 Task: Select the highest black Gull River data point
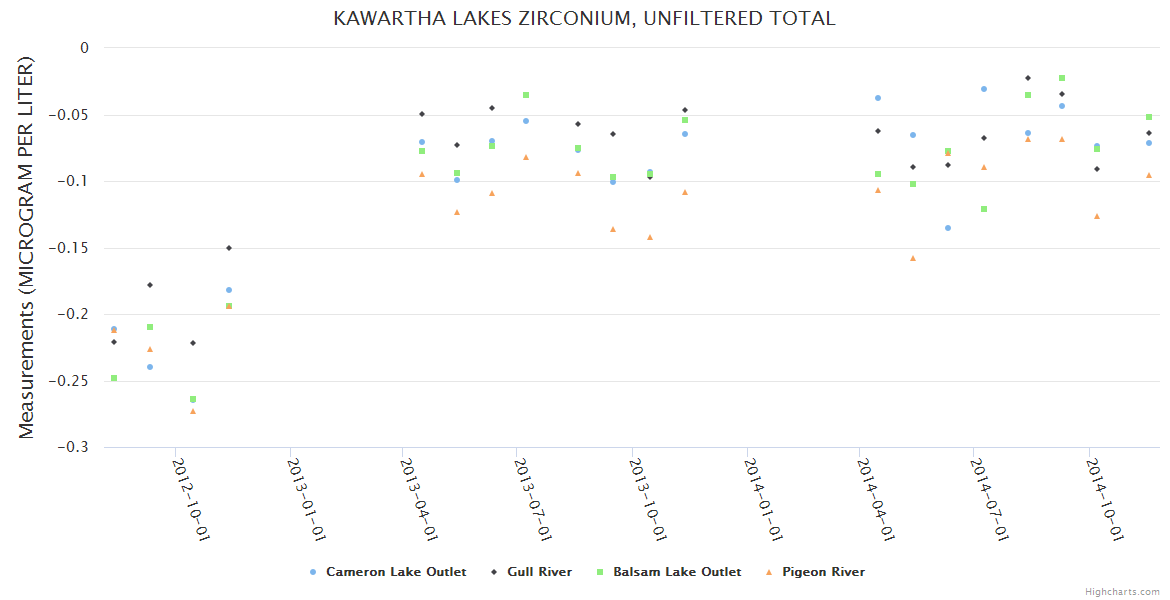pos(1027,78)
